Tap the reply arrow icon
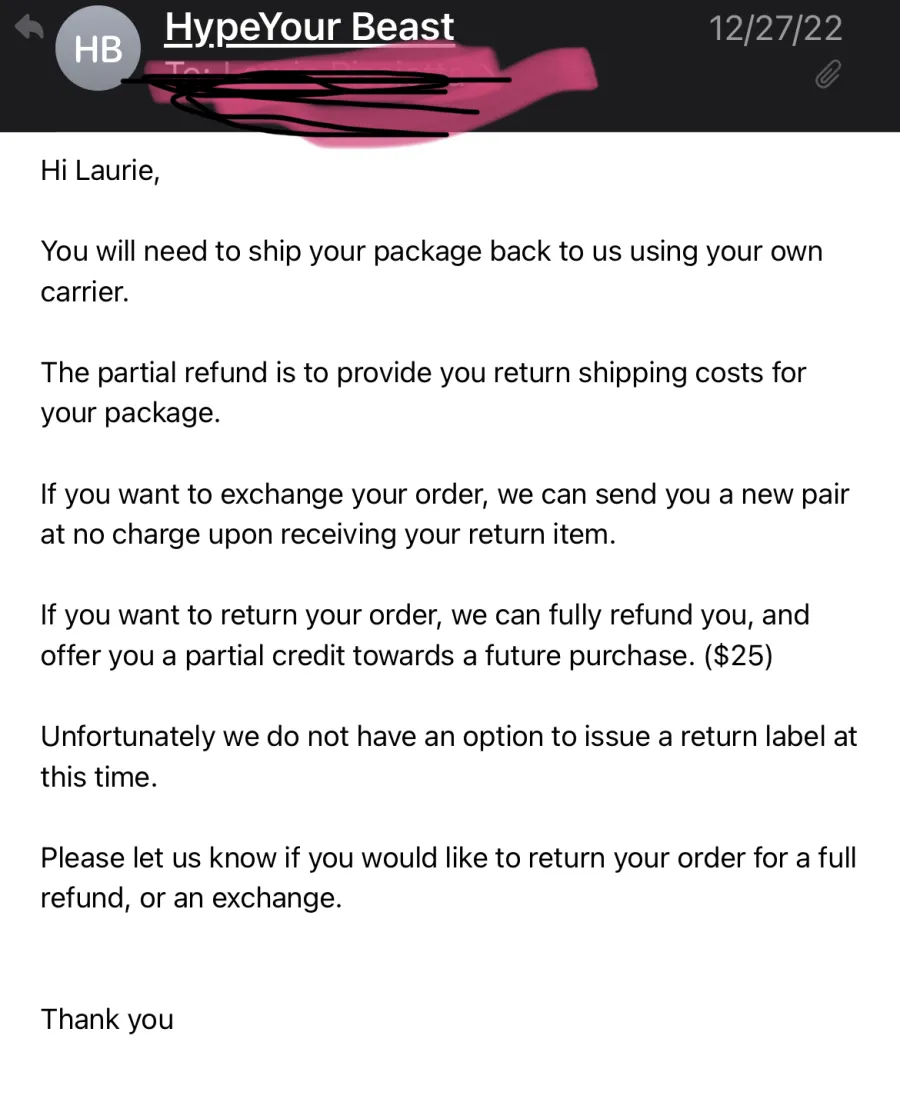Viewport: 900px width, 1112px height. click(x=30, y=28)
